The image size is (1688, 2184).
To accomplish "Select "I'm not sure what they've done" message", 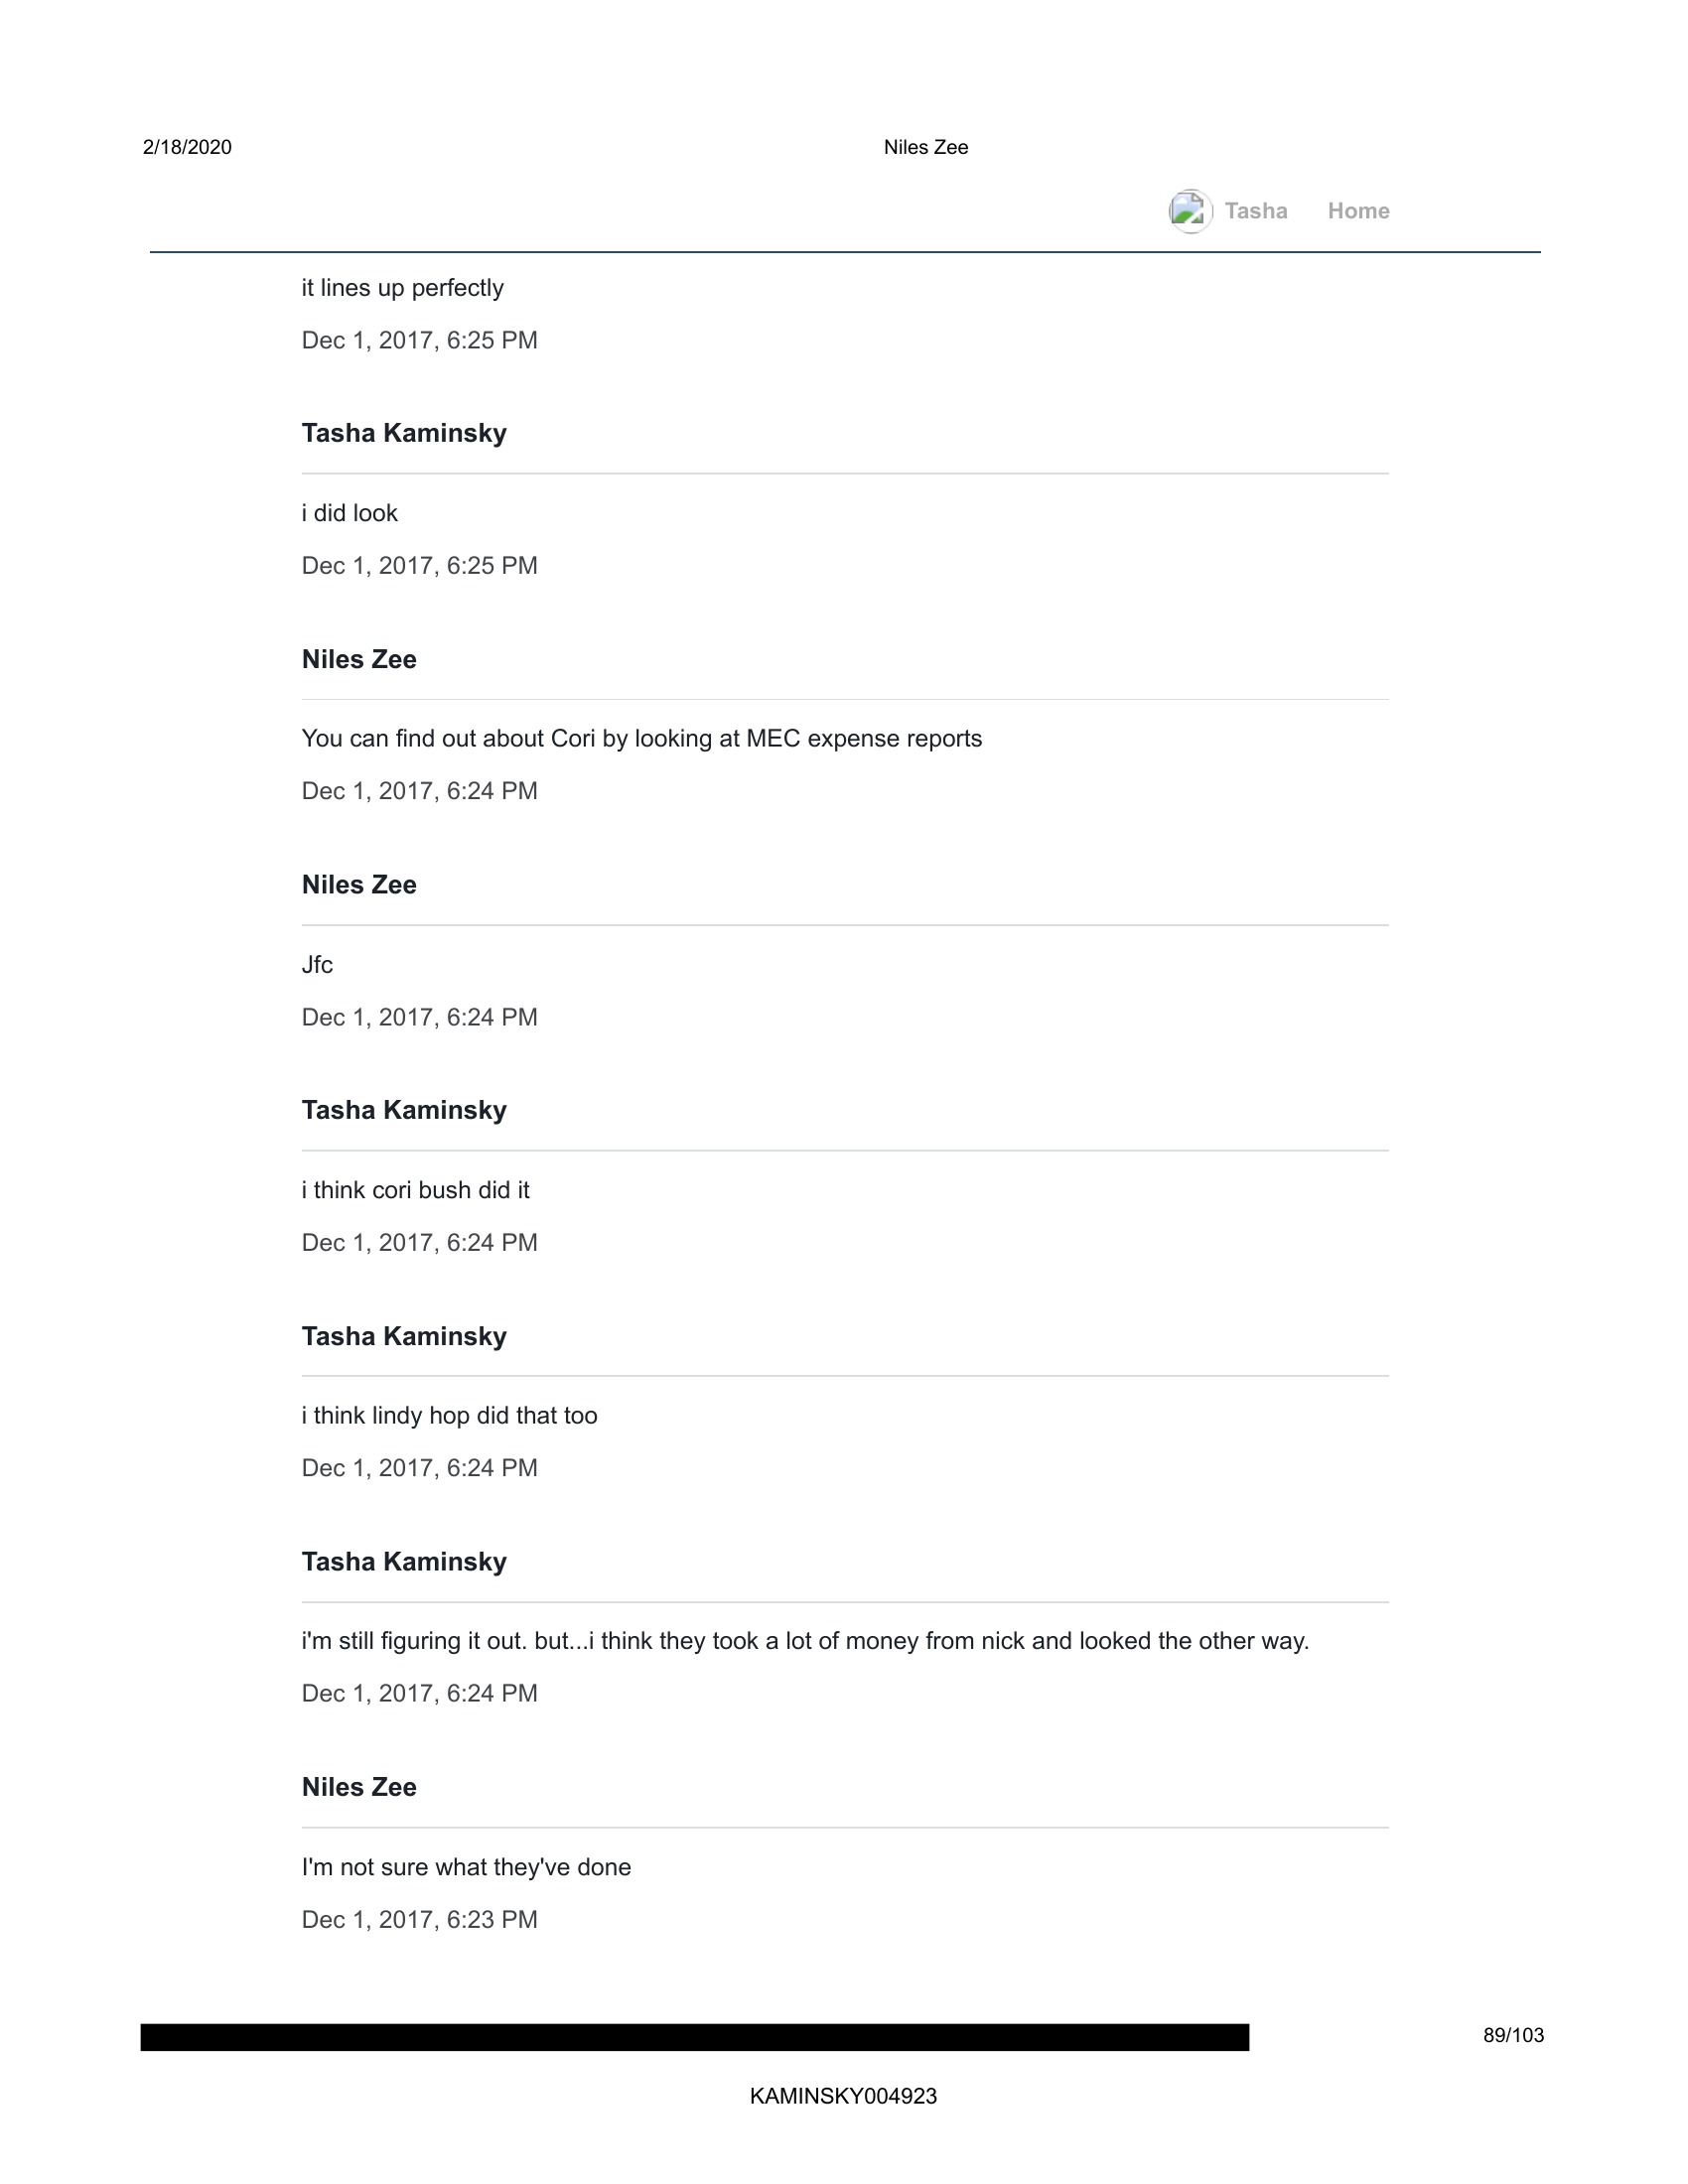I will coord(466,1867).
